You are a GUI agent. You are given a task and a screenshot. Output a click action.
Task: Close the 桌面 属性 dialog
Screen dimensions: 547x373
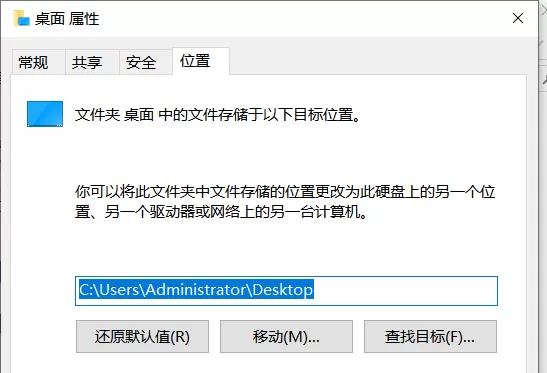[518, 18]
